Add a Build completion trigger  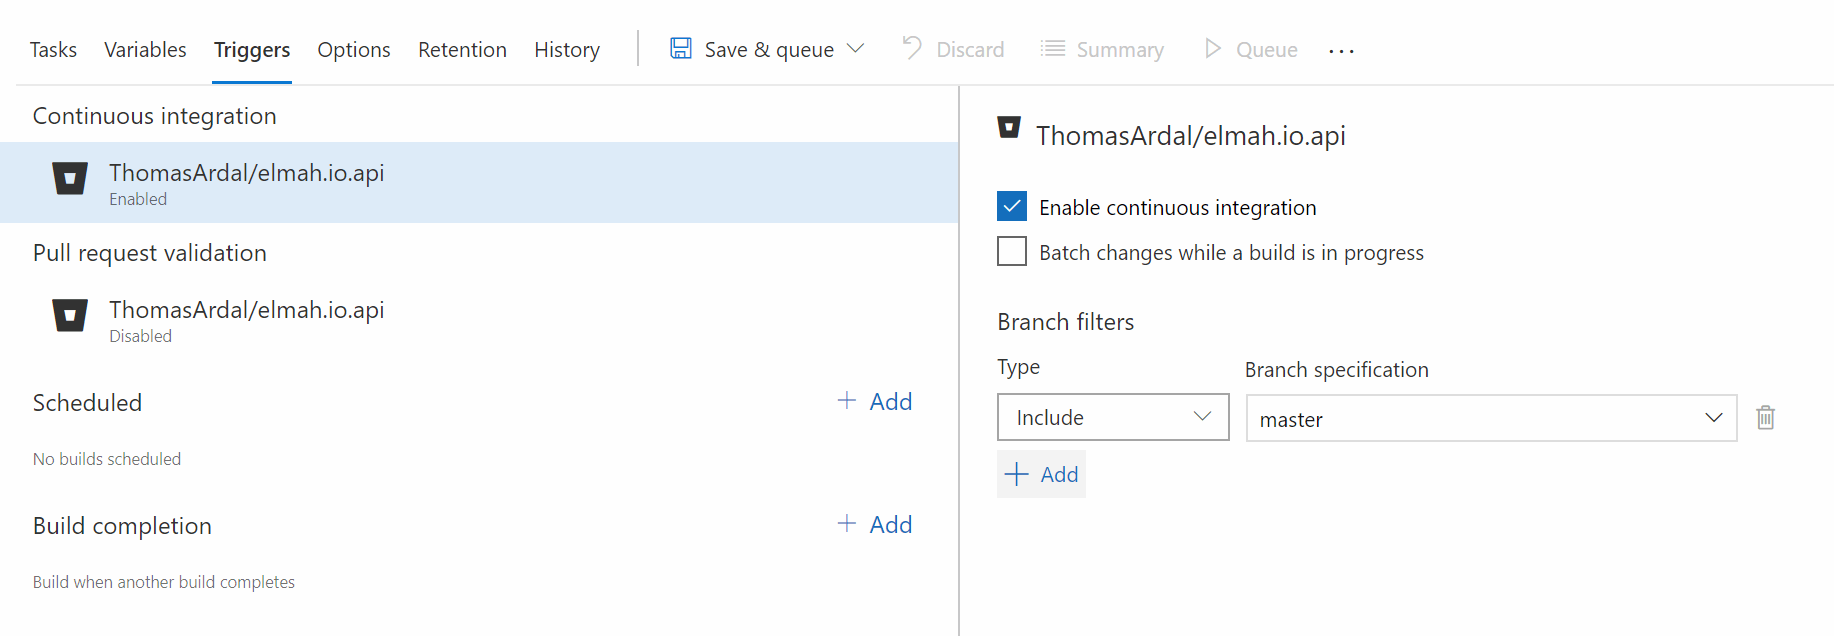pos(874,524)
